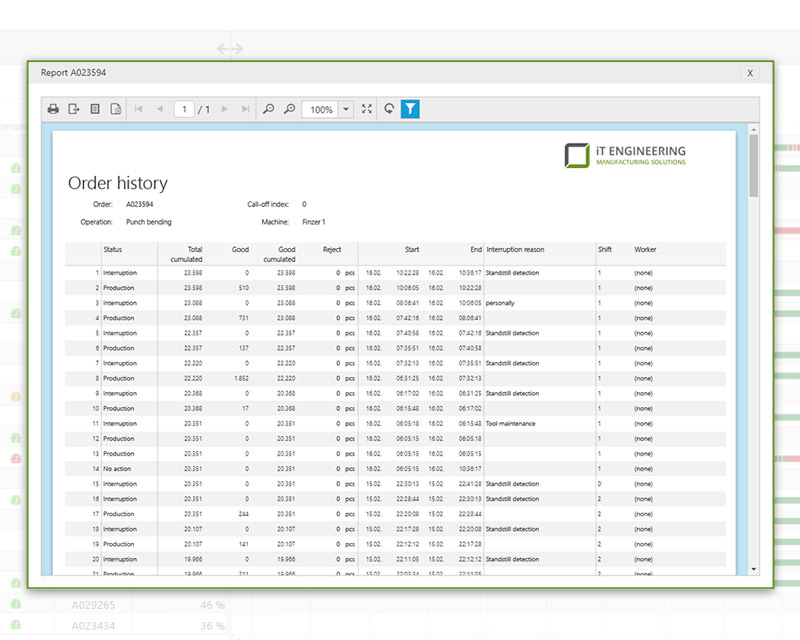Jump to the last page

pyautogui.click(x=245, y=109)
